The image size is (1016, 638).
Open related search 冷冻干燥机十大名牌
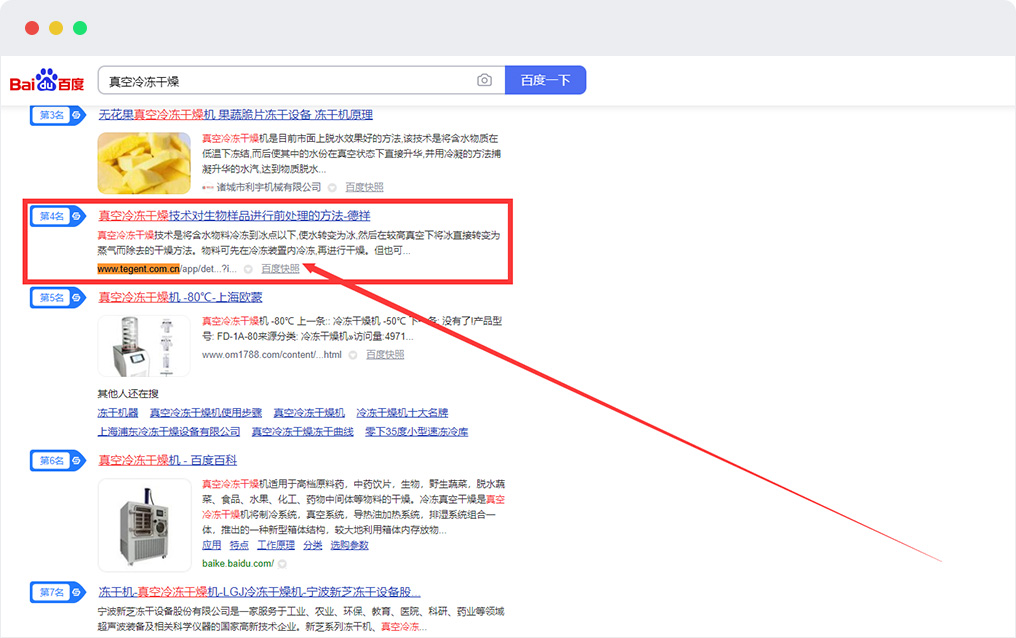tap(402, 413)
